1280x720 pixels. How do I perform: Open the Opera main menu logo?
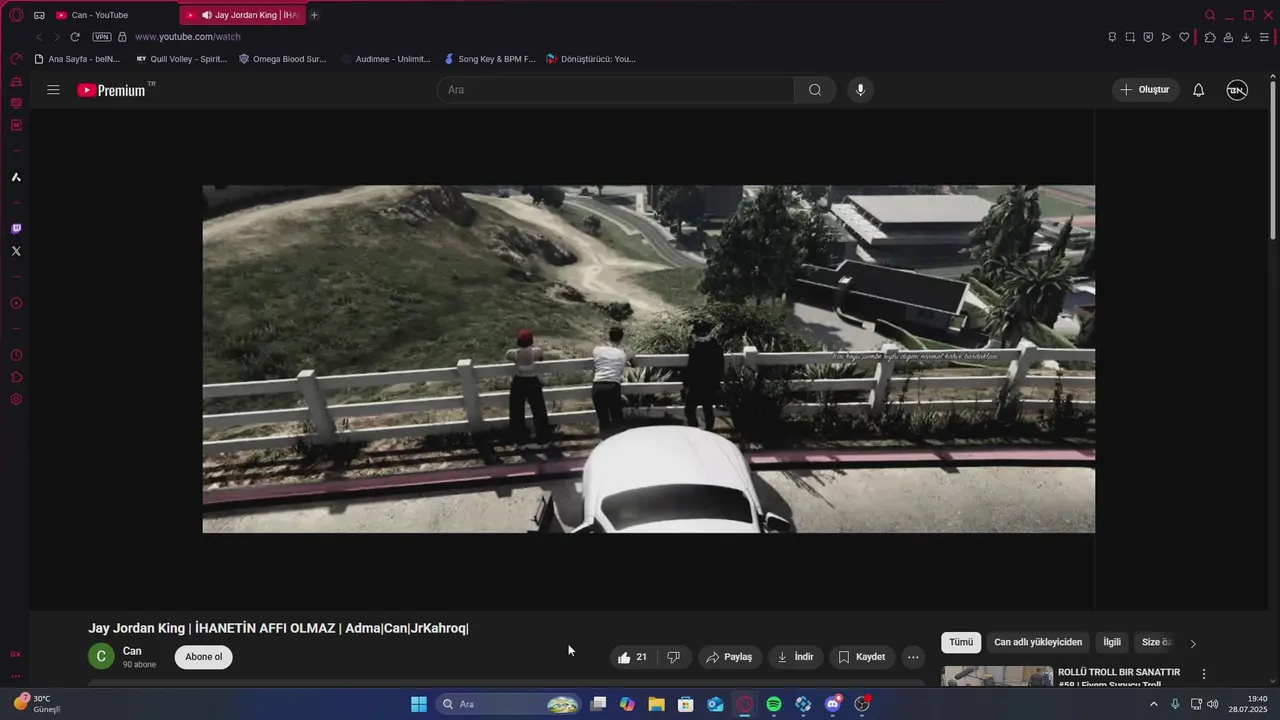tap(16, 15)
